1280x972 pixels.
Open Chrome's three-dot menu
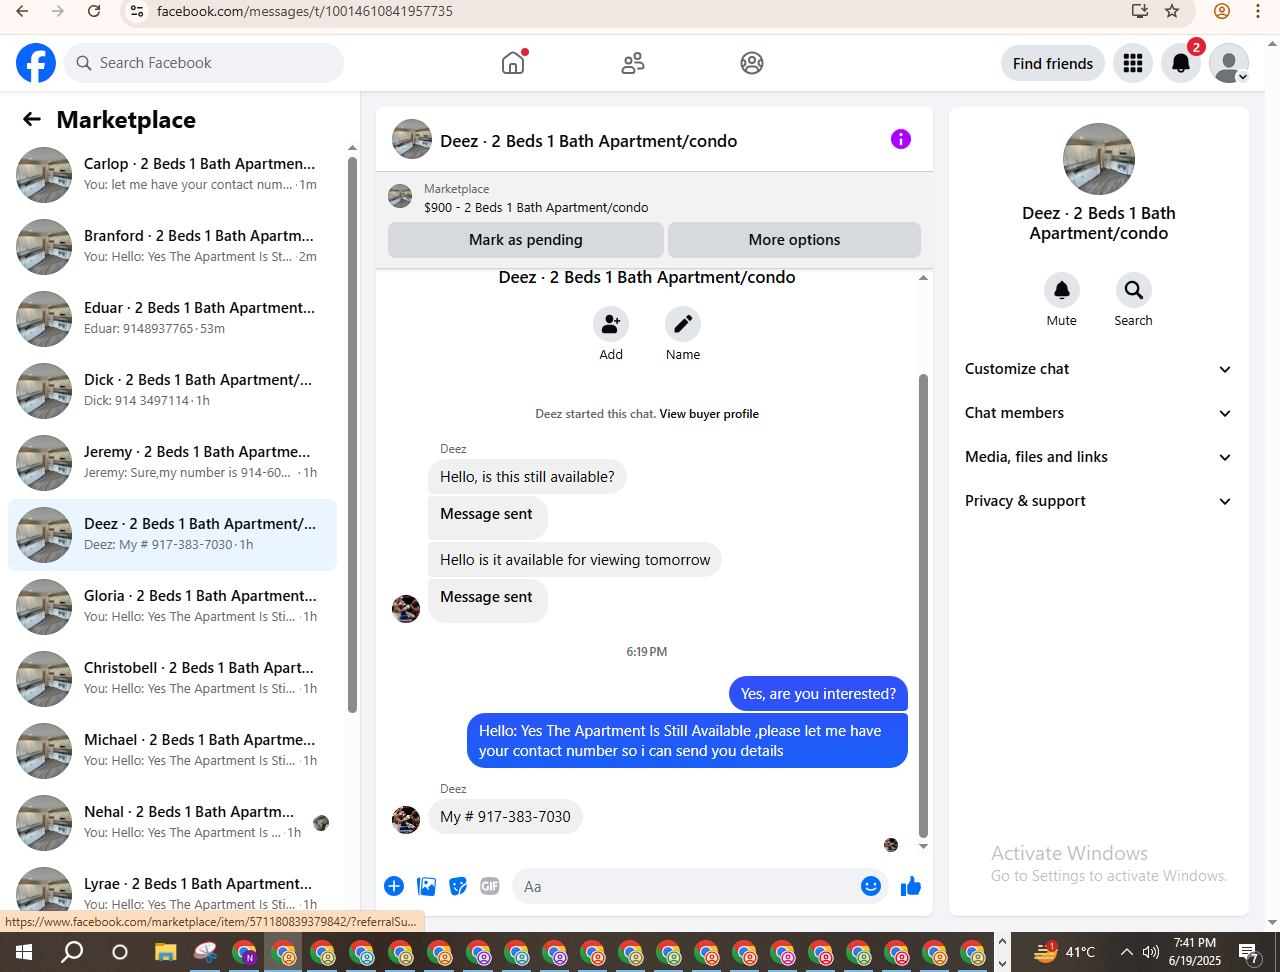pyautogui.click(x=1258, y=11)
